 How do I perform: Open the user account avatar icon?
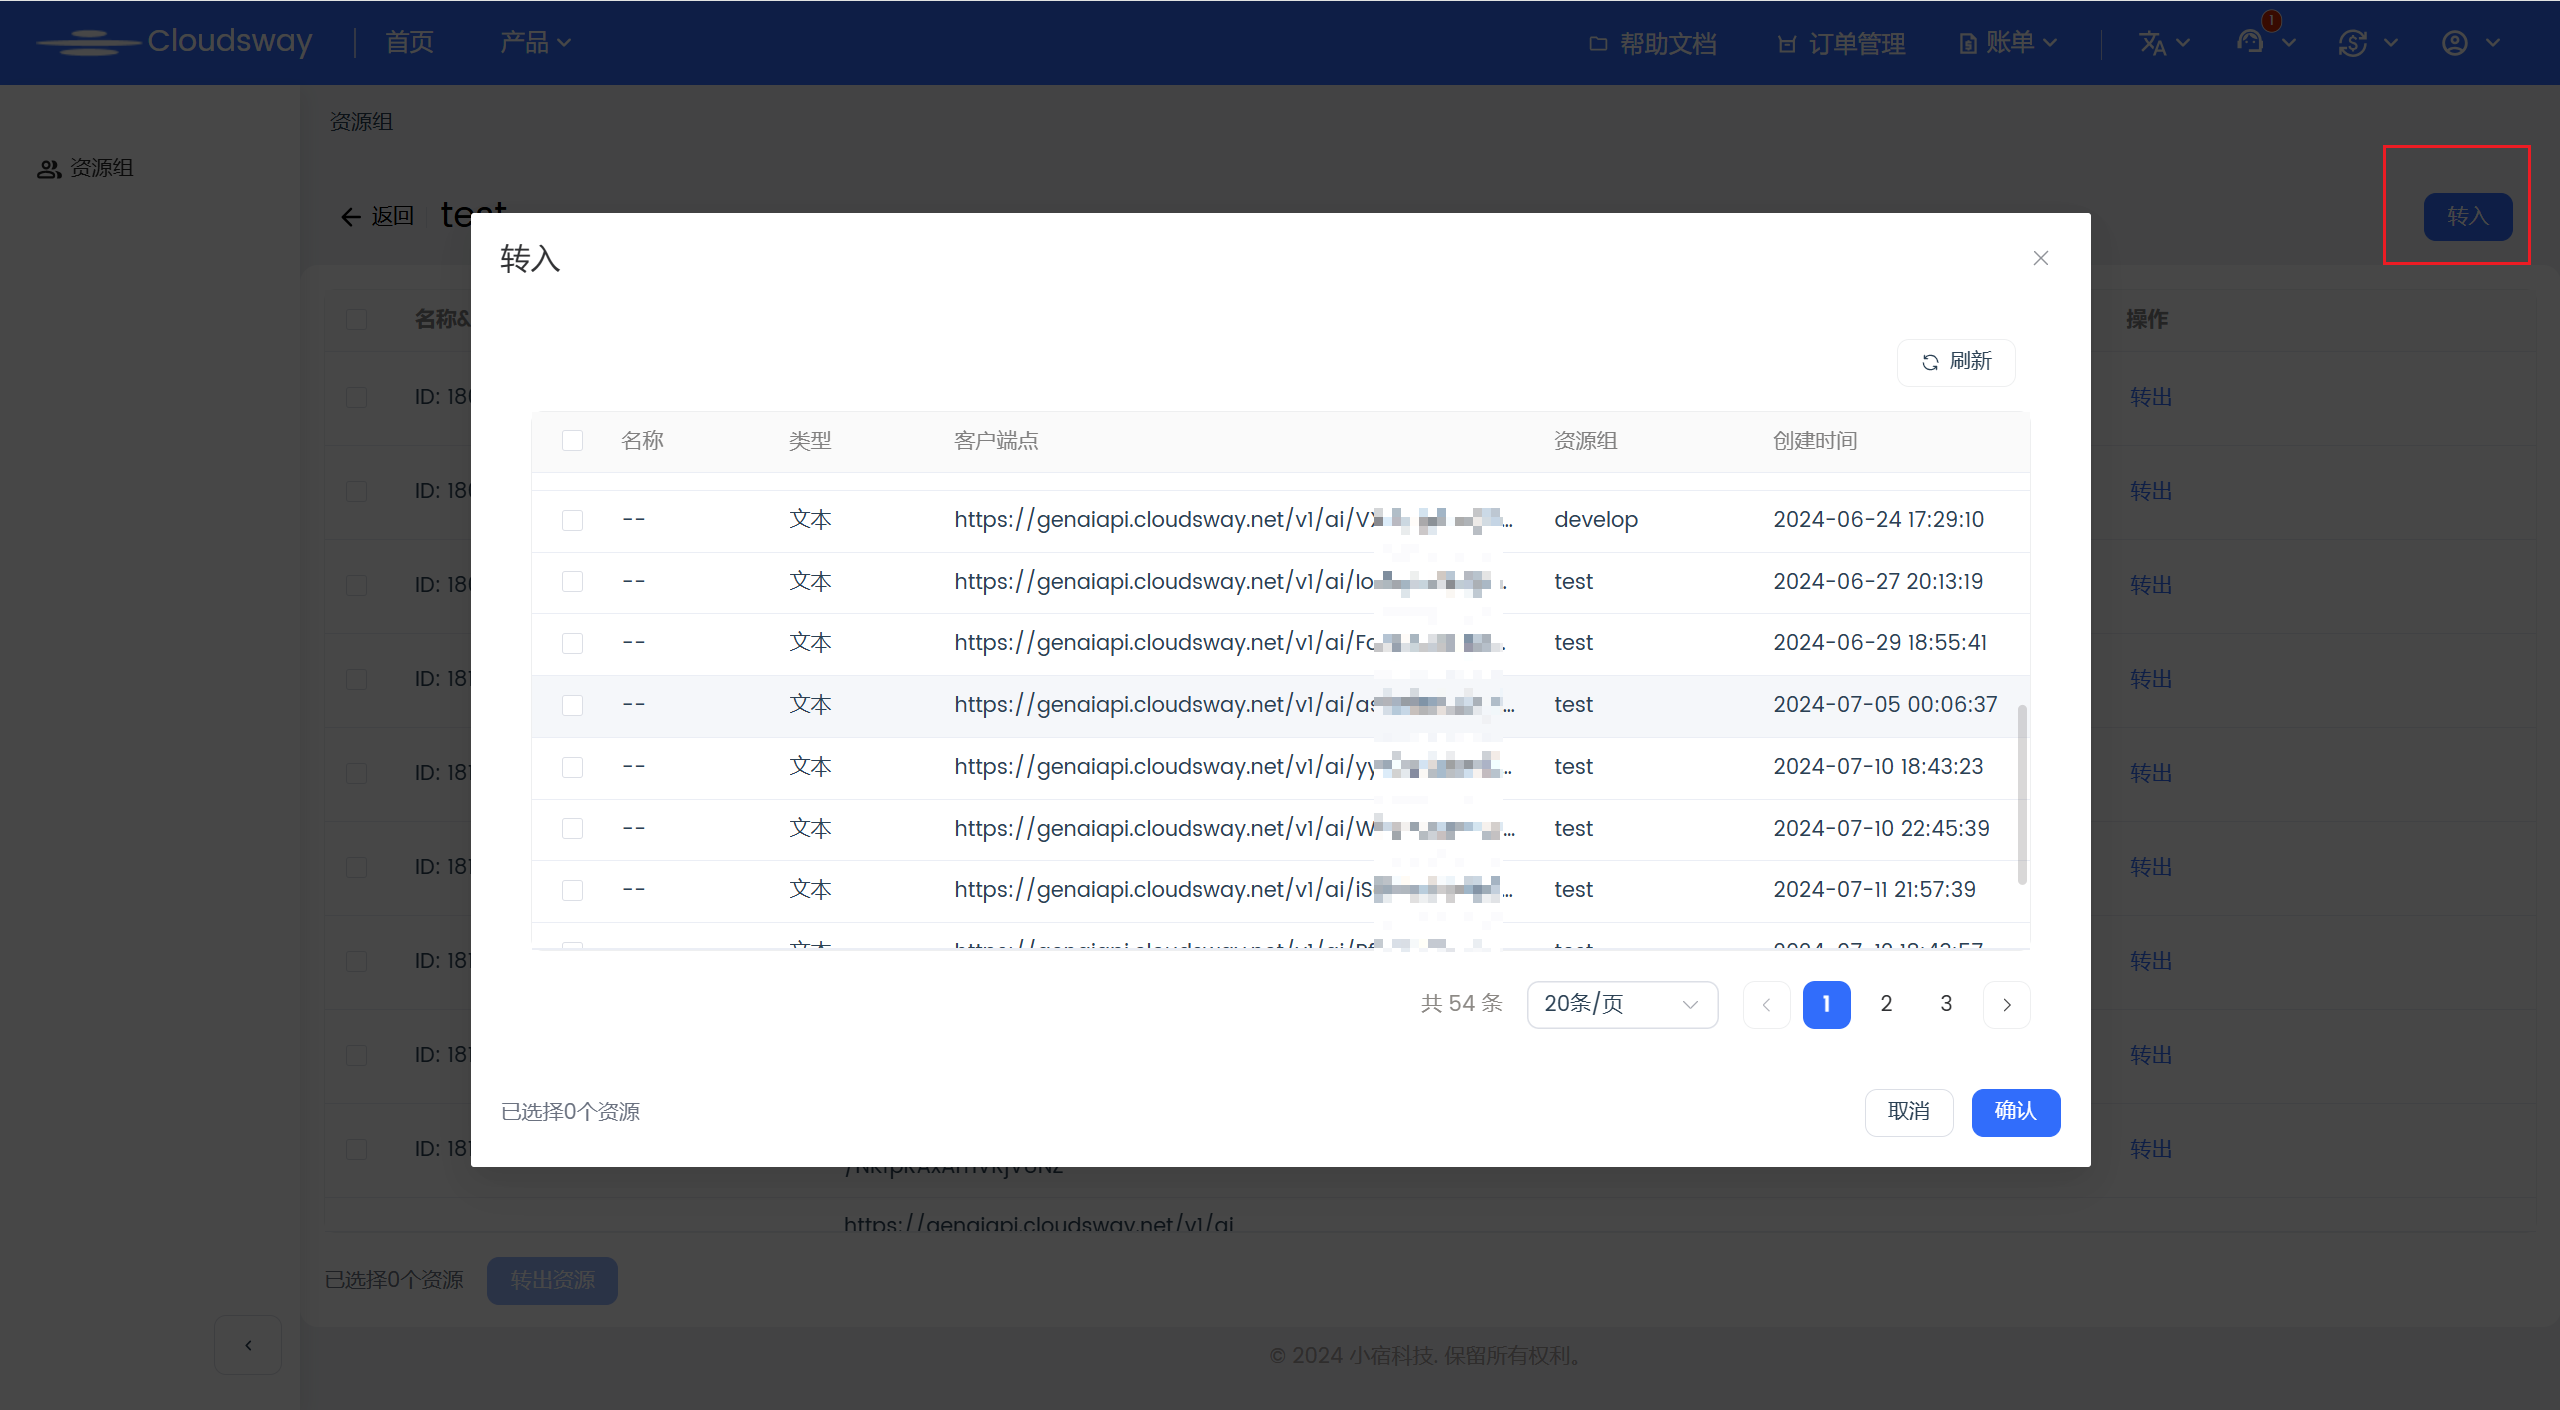point(2455,43)
